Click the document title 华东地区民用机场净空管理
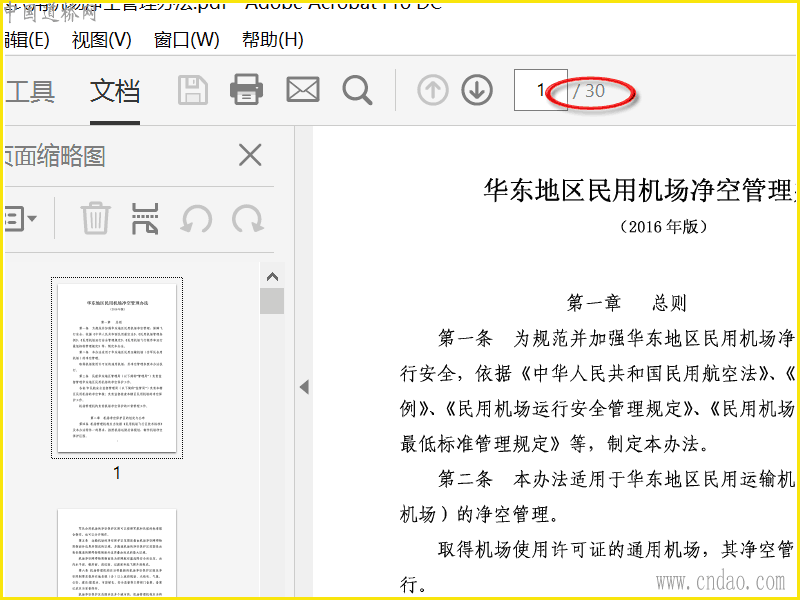Image resolution: width=800 pixels, height=600 pixels. [640, 190]
